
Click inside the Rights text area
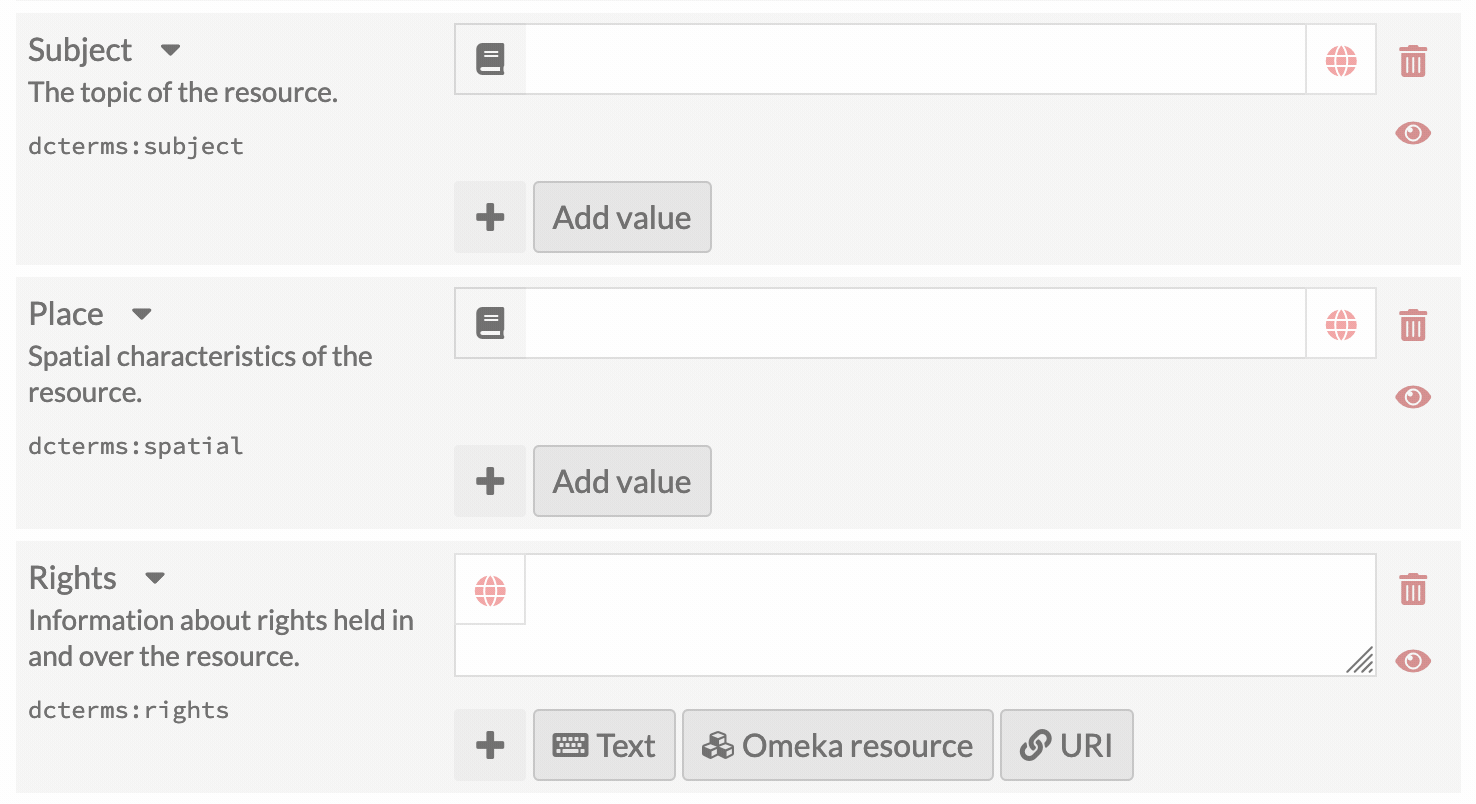940,615
